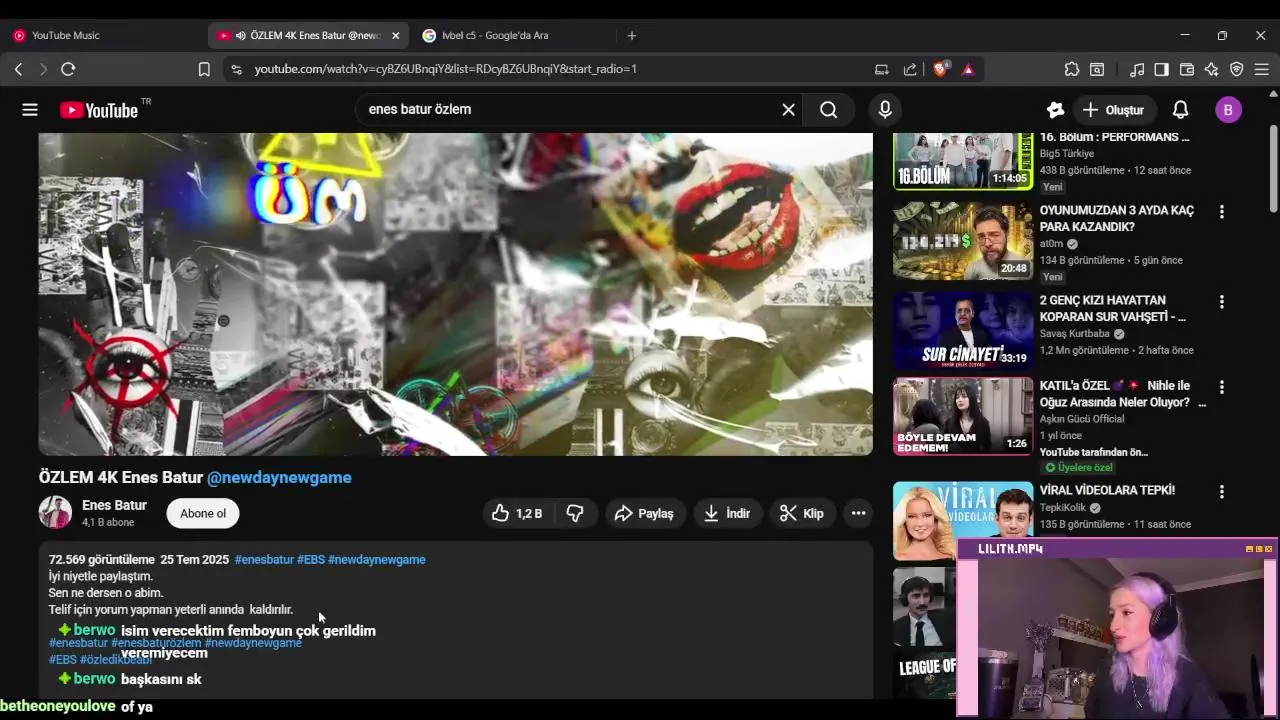Open more actions under the video
This screenshot has width=1280, height=720.
point(858,513)
